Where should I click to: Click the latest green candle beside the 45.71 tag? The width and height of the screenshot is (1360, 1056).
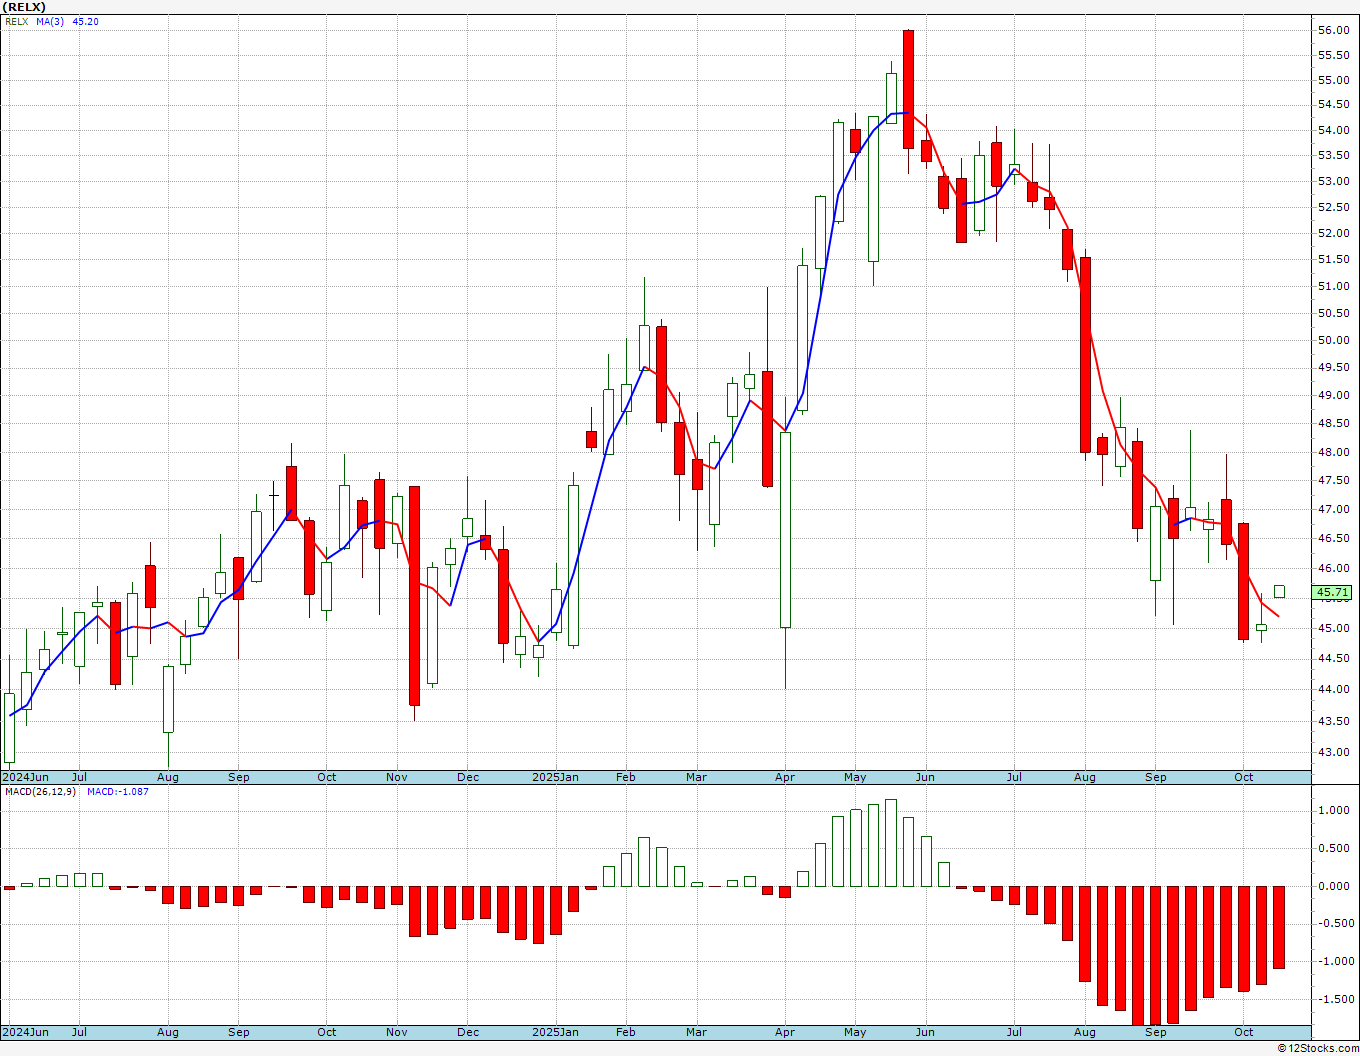tap(1279, 592)
